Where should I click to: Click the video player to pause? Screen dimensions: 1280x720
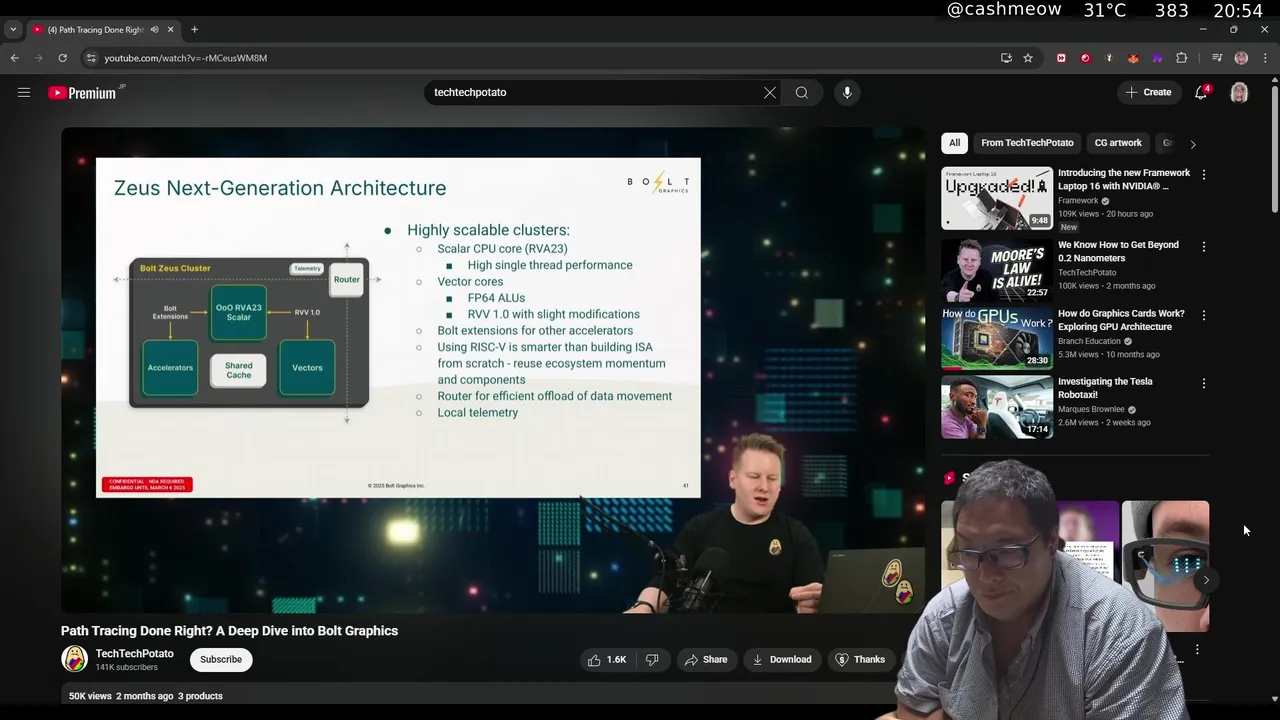492,369
